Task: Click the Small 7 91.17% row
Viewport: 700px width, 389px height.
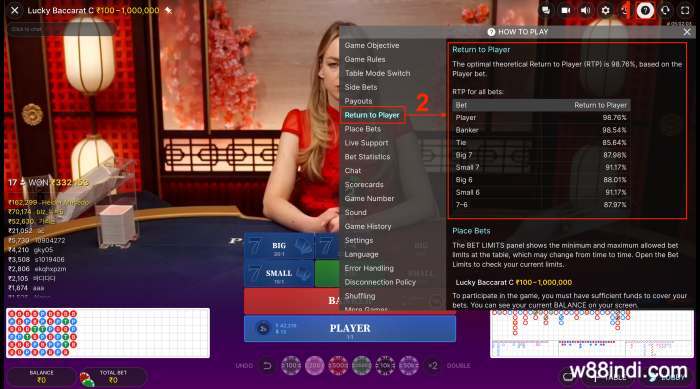Action: (541, 167)
